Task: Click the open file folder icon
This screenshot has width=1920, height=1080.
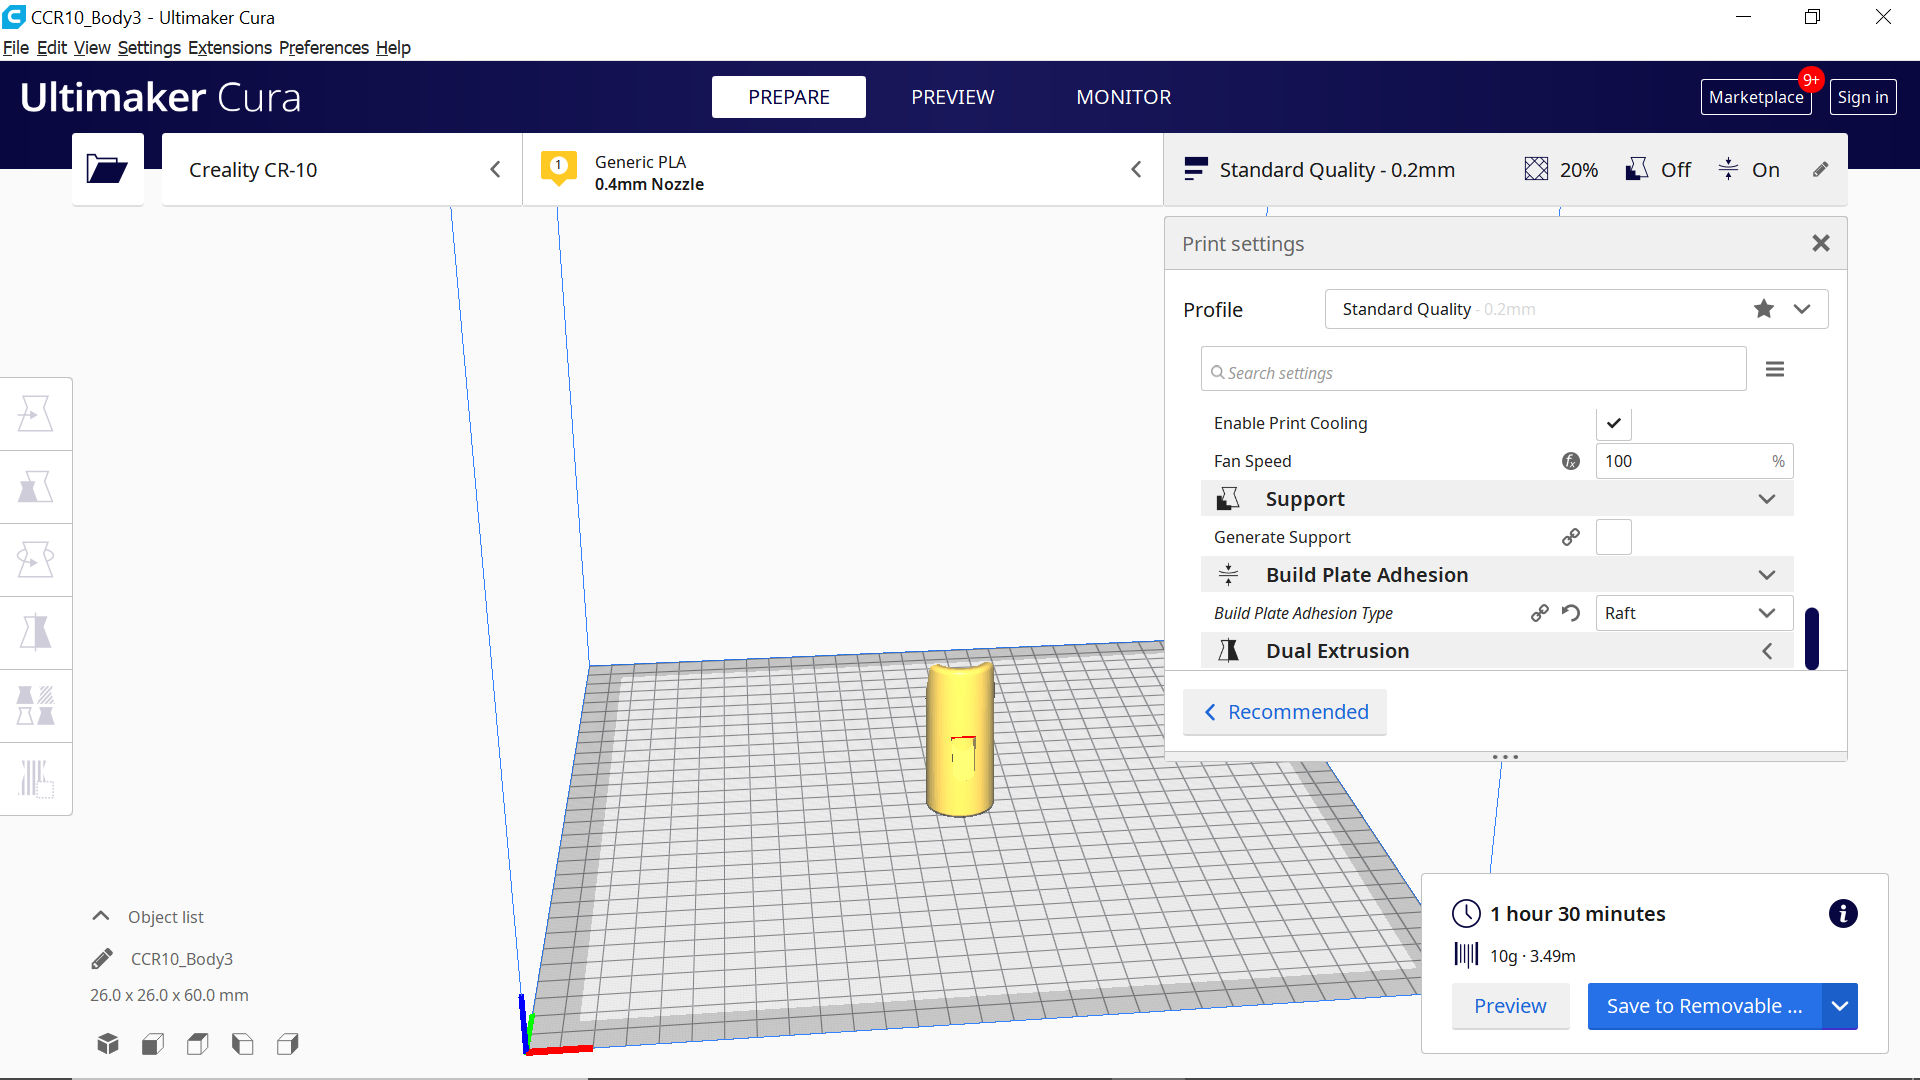Action: click(x=107, y=169)
